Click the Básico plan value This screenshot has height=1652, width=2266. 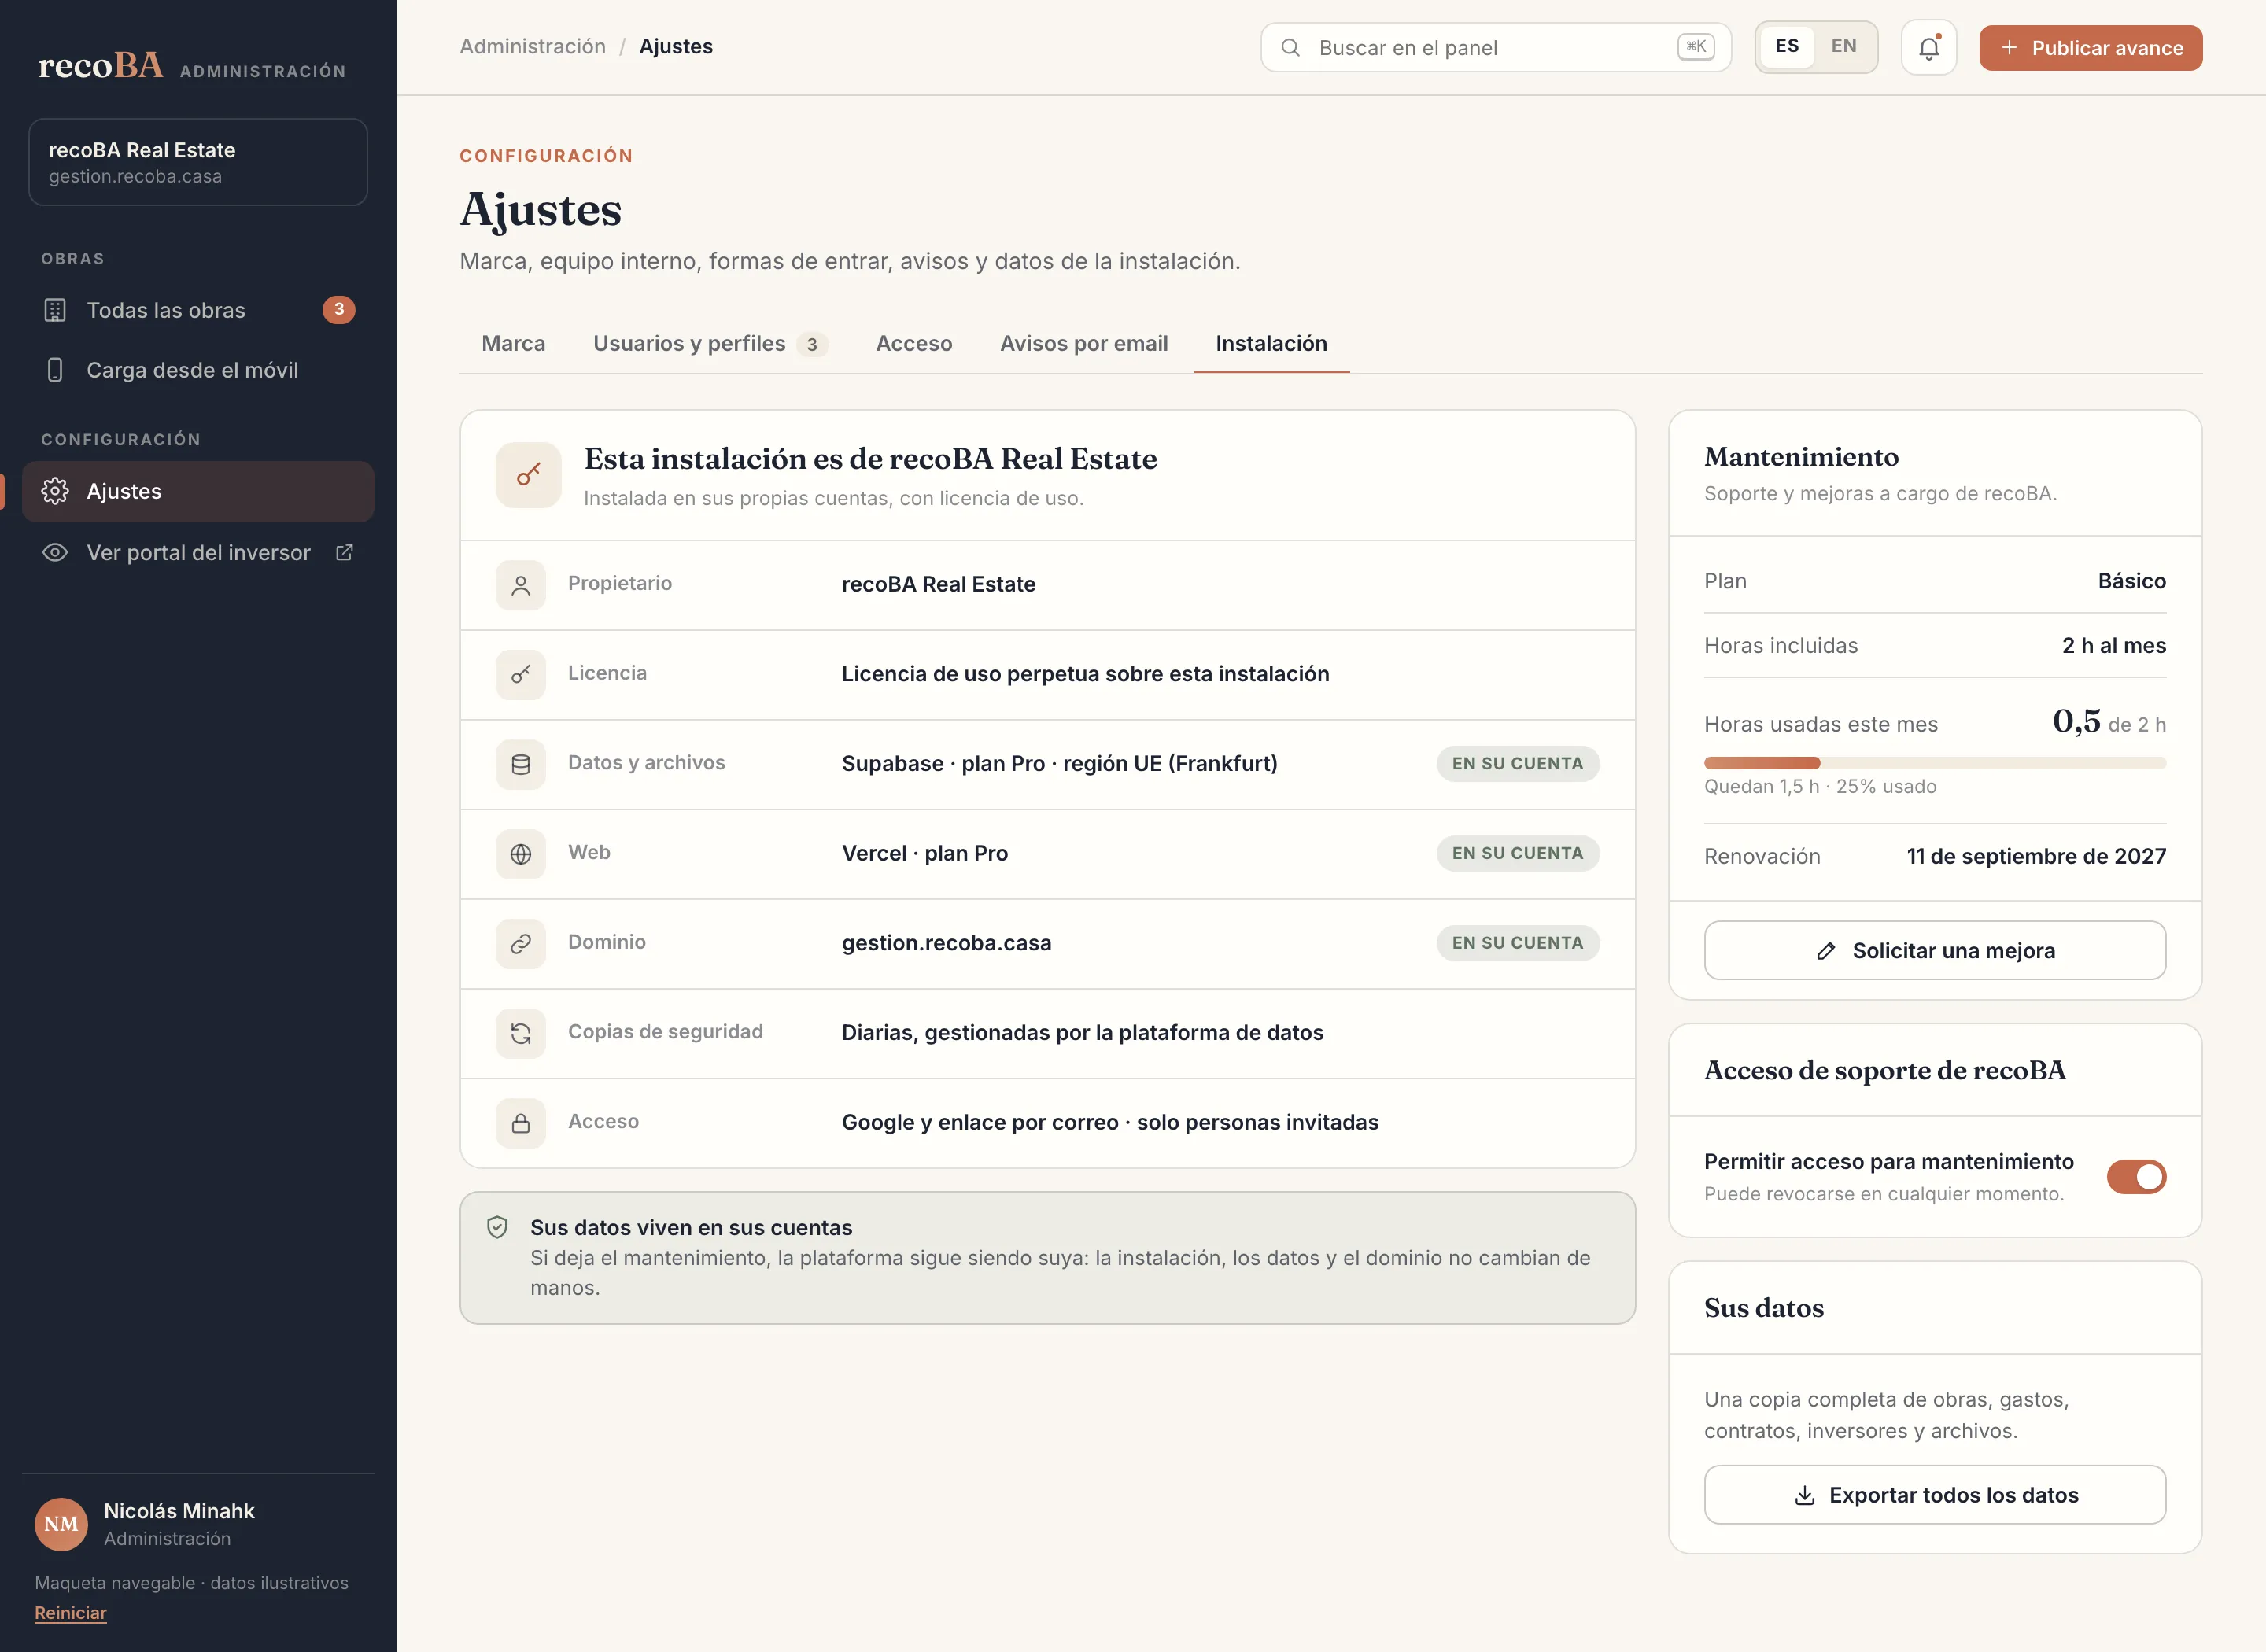(x=2131, y=581)
